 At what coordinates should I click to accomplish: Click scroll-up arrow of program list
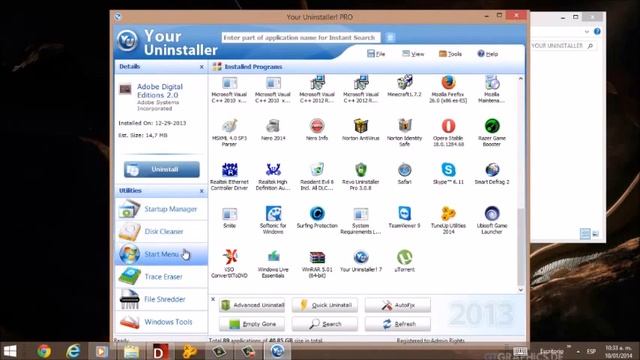tap(520, 78)
